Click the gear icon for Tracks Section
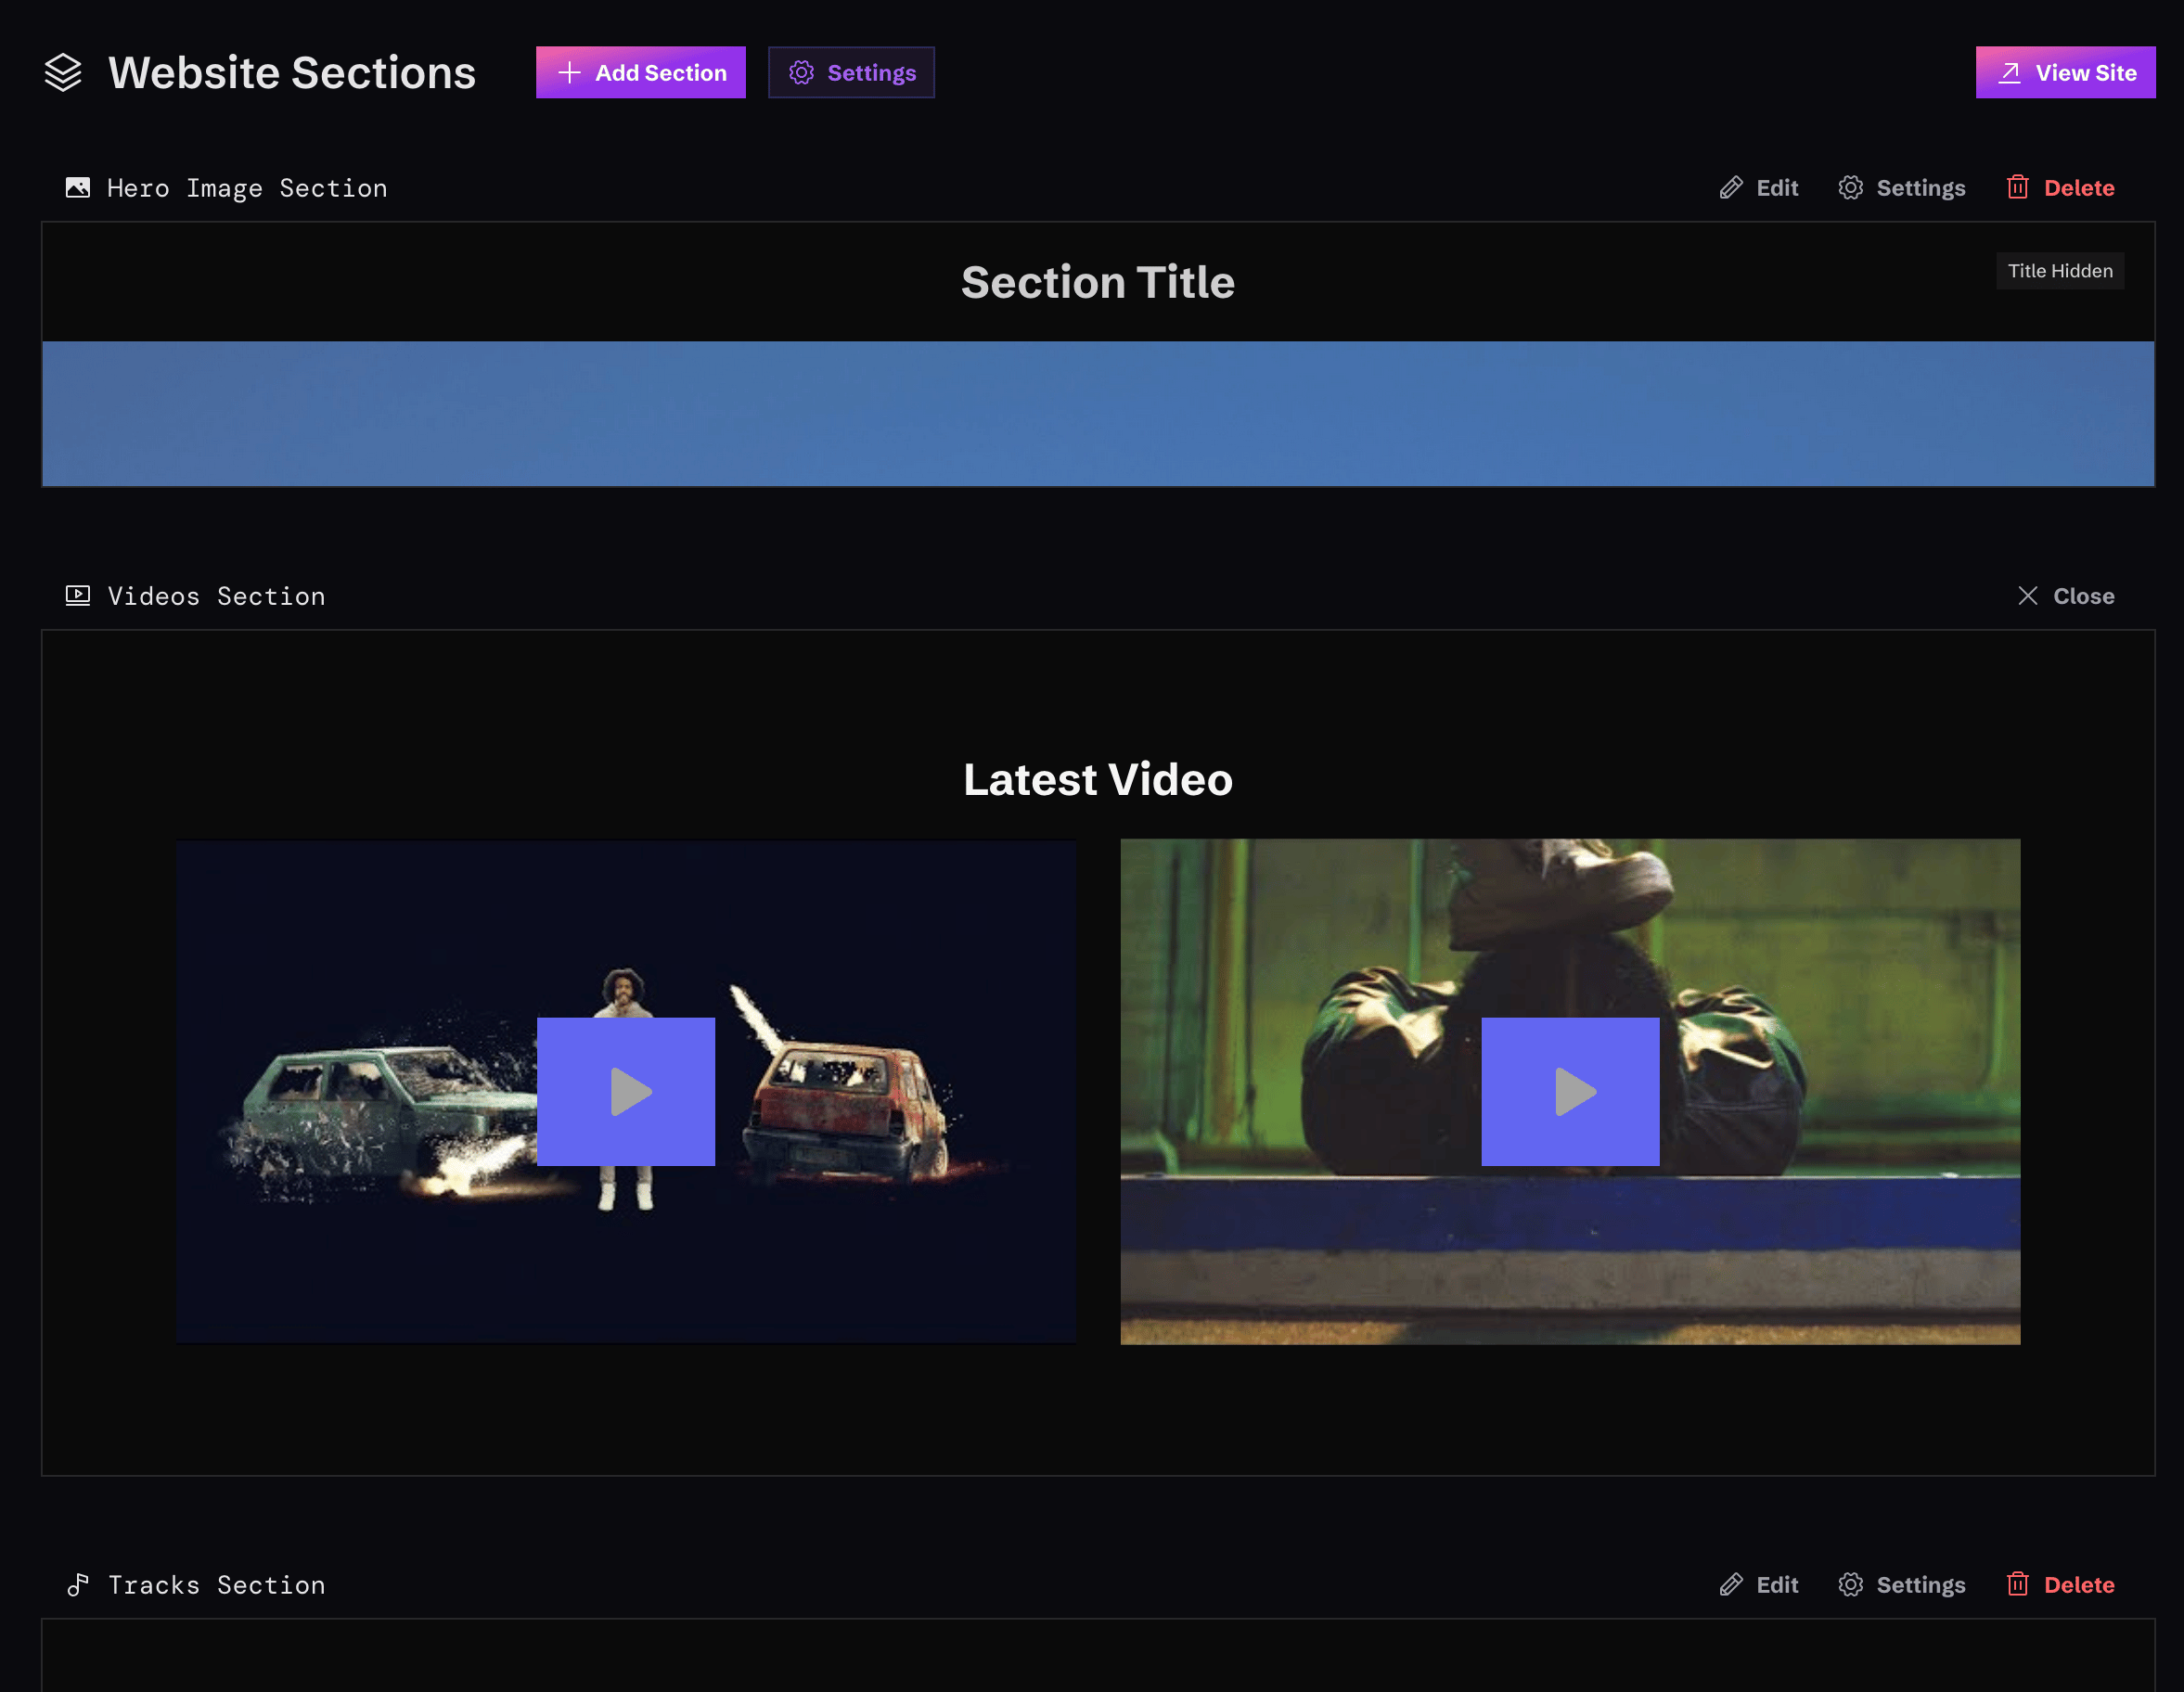Image resolution: width=2184 pixels, height=1692 pixels. (1850, 1585)
